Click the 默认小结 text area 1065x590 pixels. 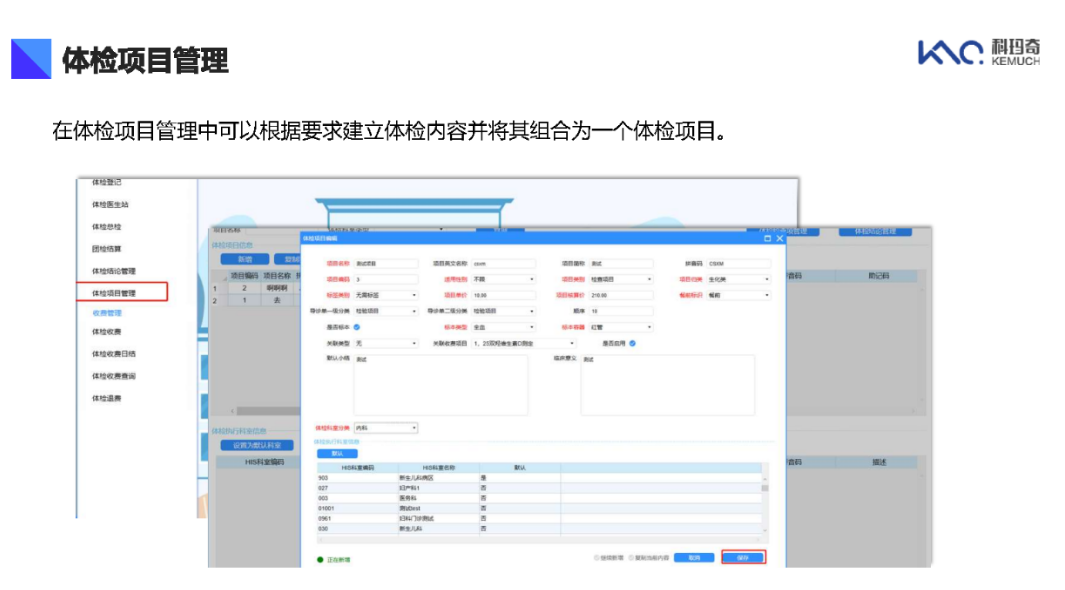coord(440,384)
